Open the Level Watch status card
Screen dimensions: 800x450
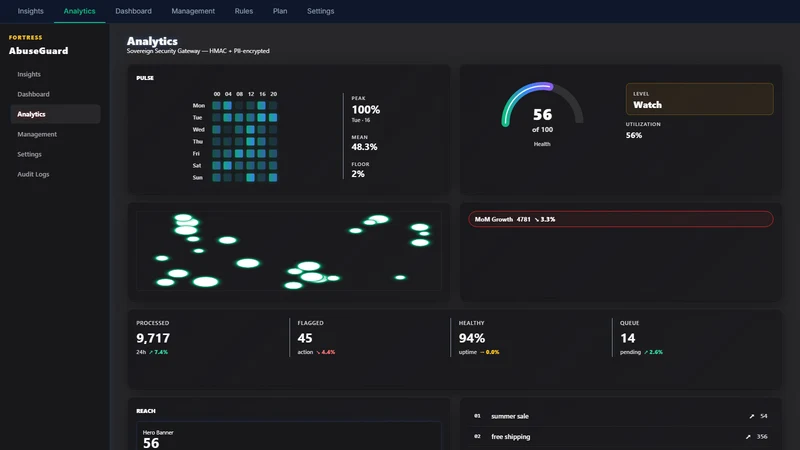point(699,99)
